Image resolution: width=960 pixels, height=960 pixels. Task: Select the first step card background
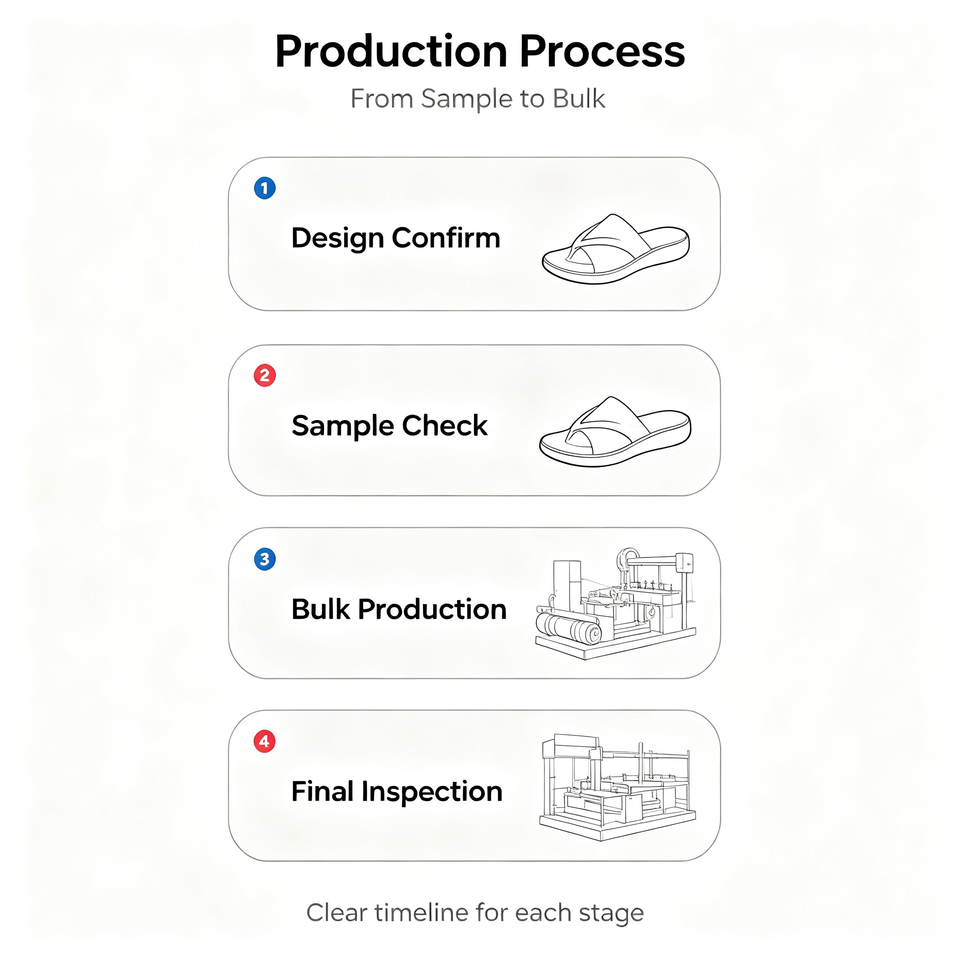pos(474,234)
